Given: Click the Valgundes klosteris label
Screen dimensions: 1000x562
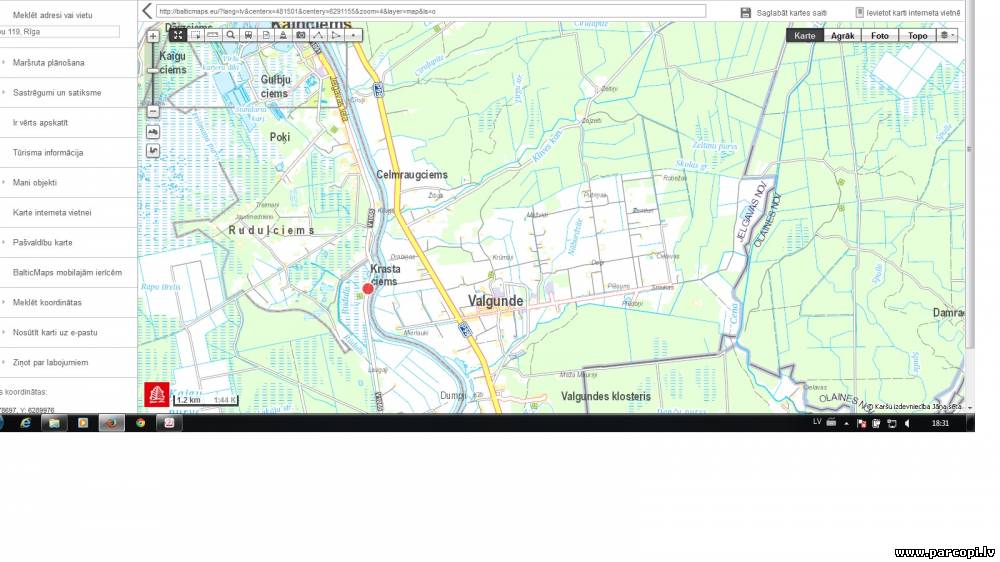Looking at the screenshot, I should tap(606, 396).
